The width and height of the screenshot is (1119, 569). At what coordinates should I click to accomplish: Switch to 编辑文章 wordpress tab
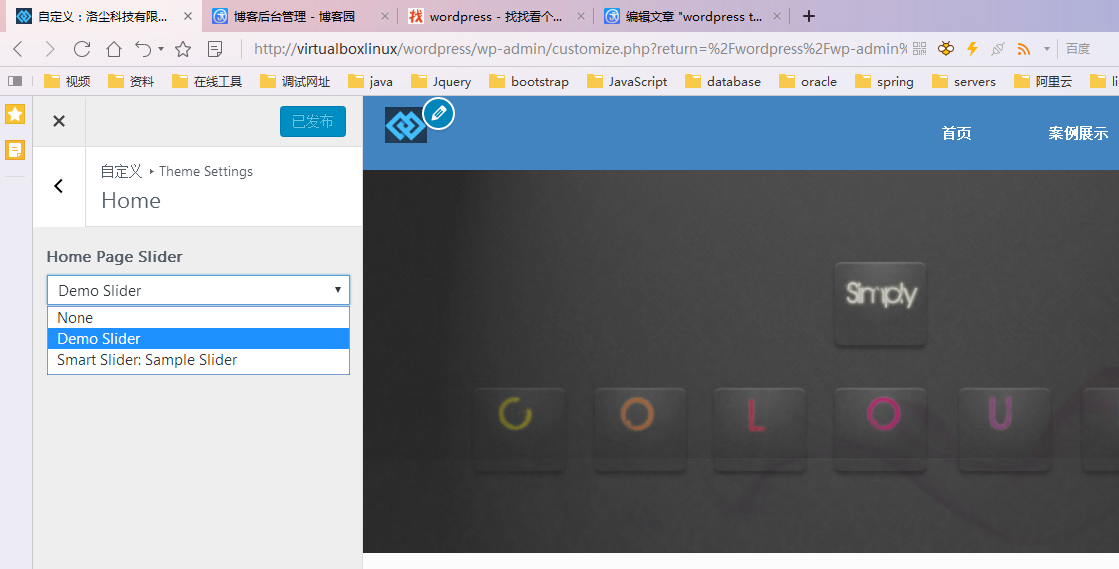(691, 16)
